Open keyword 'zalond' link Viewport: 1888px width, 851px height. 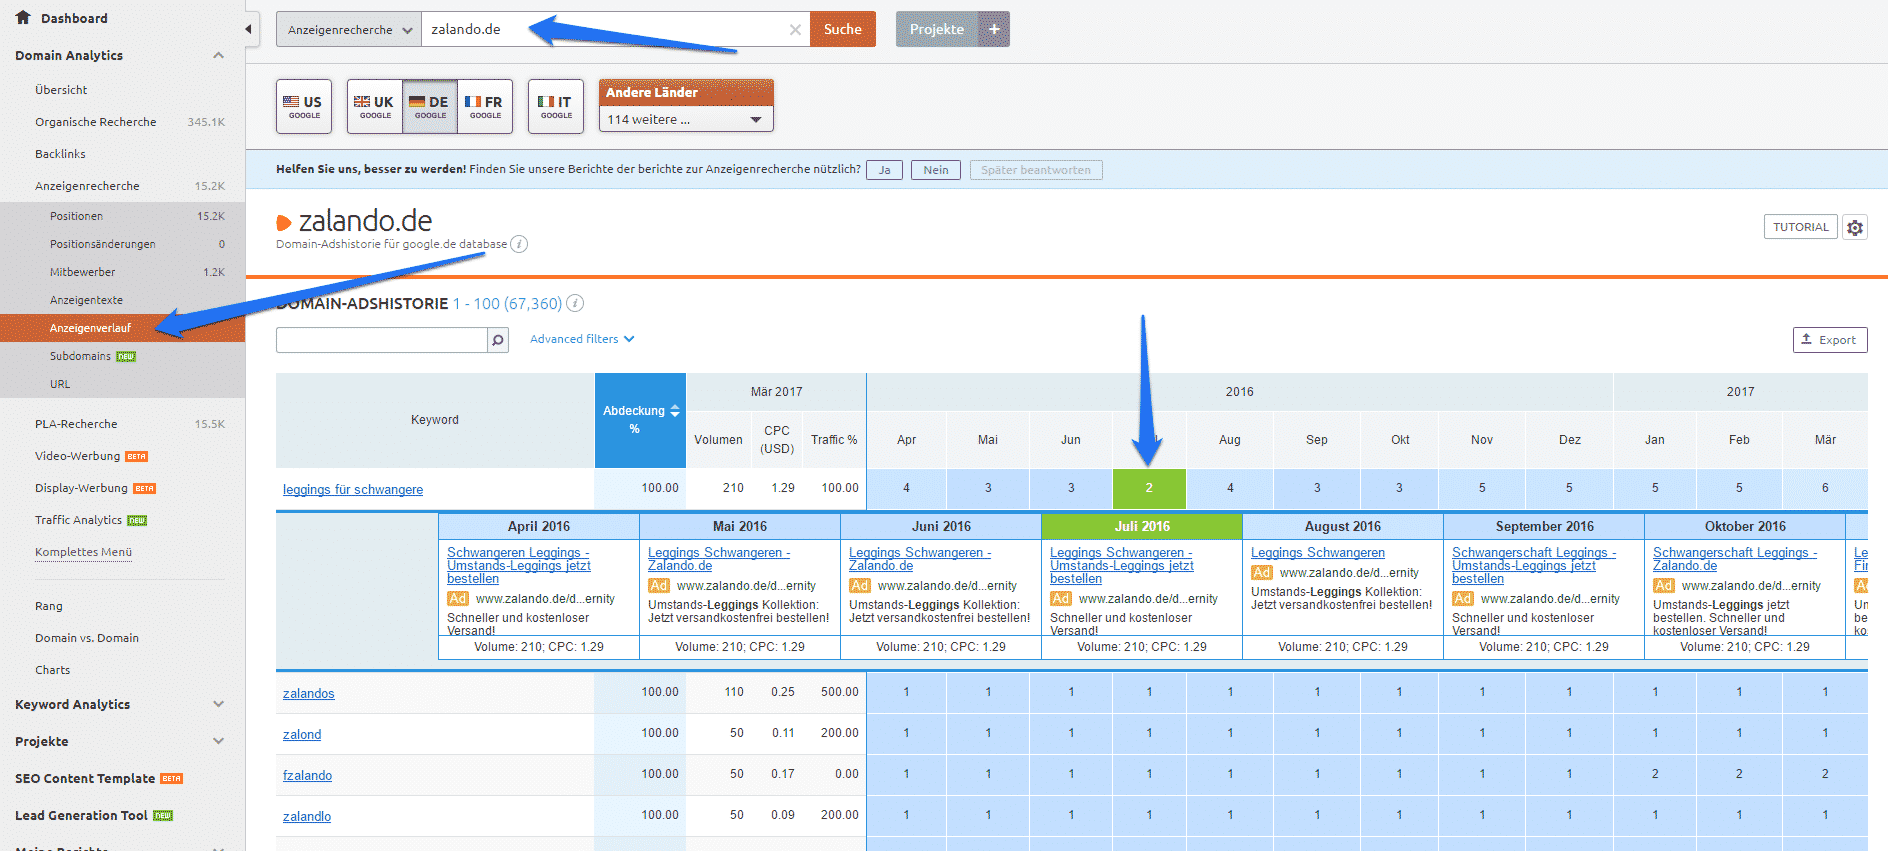coord(302,734)
